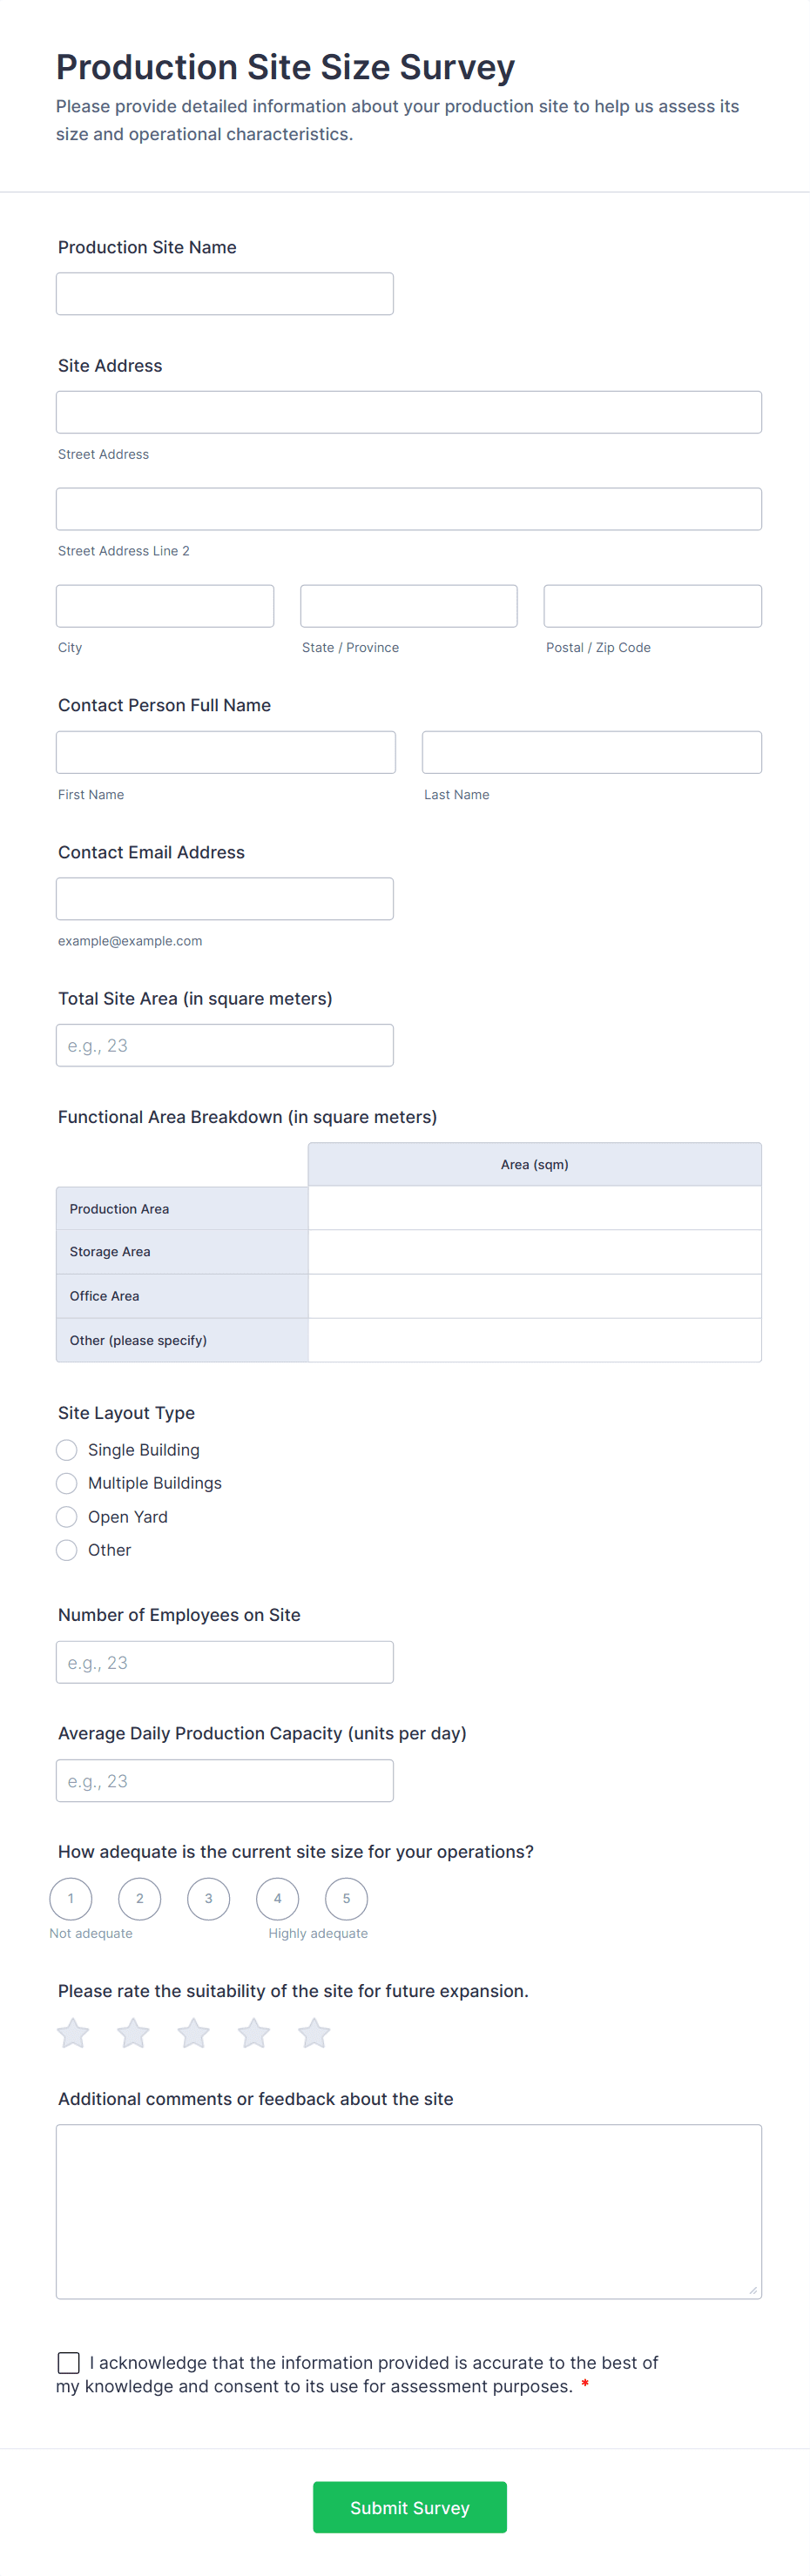Click the fourth star in the rating row
This screenshot has width=810, height=2576.
pyautogui.click(x=253, y=2032)
